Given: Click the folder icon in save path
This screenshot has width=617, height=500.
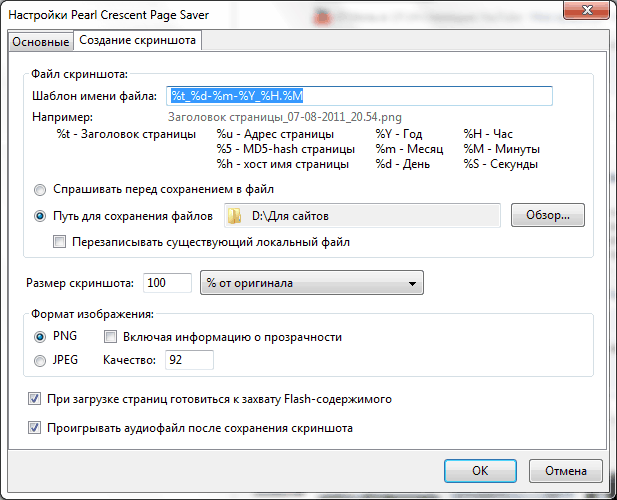Looking at the screenshot, I should [235, 216].
